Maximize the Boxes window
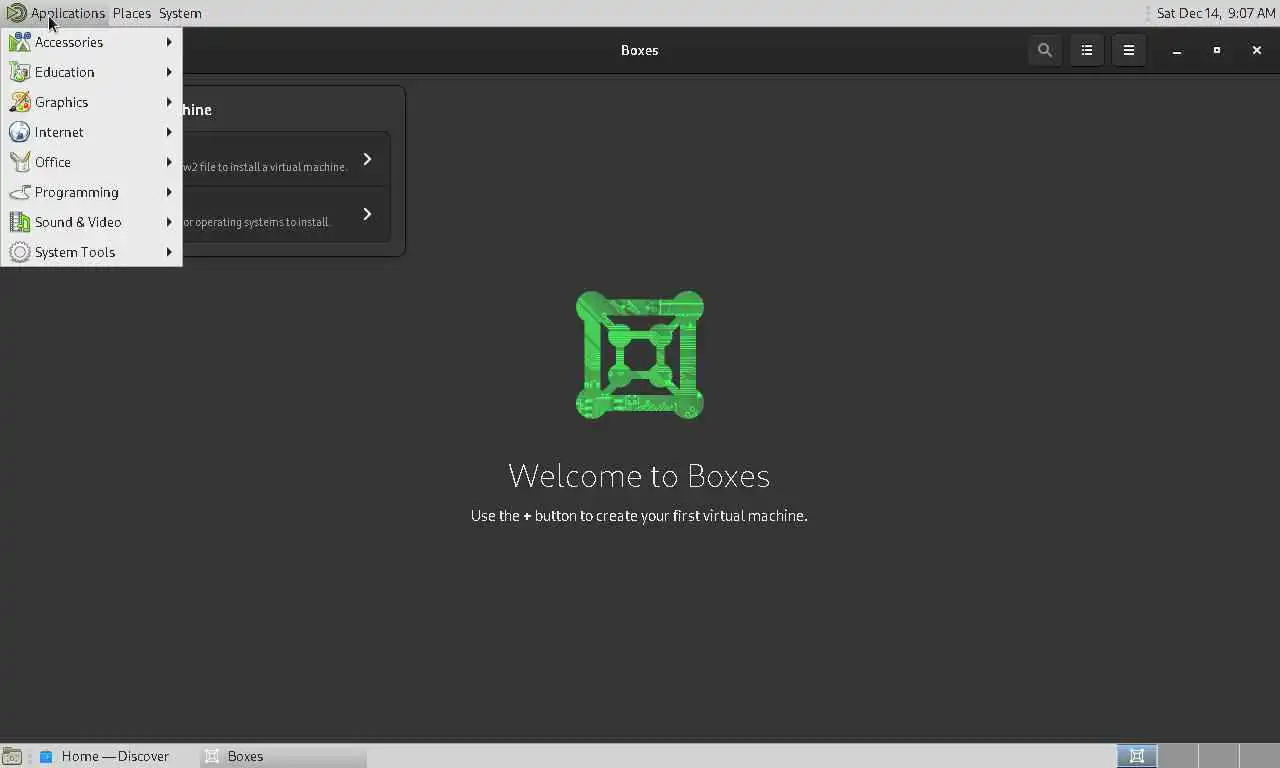Image resolution: width=1280 pixels, height=768 pixels. pos(1217,50)
